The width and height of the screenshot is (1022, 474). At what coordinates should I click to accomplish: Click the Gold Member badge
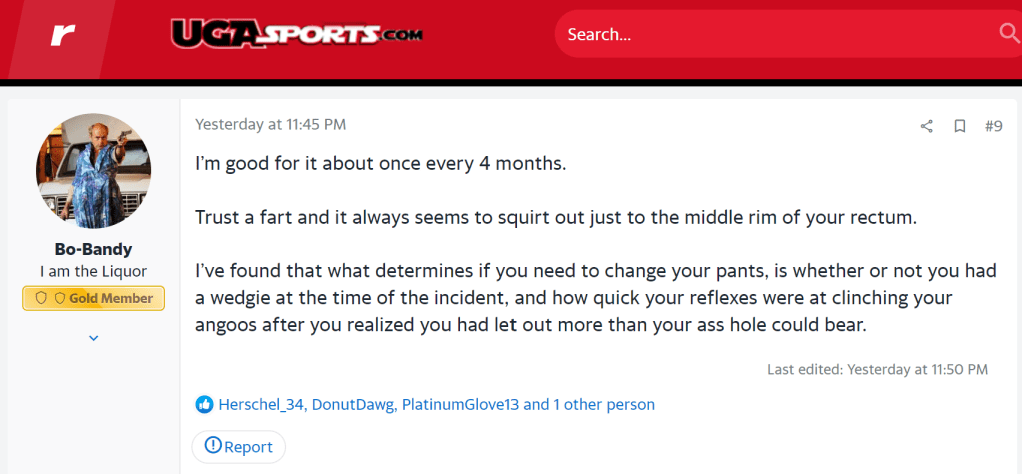pyautogui.click(x=94, y=298)
